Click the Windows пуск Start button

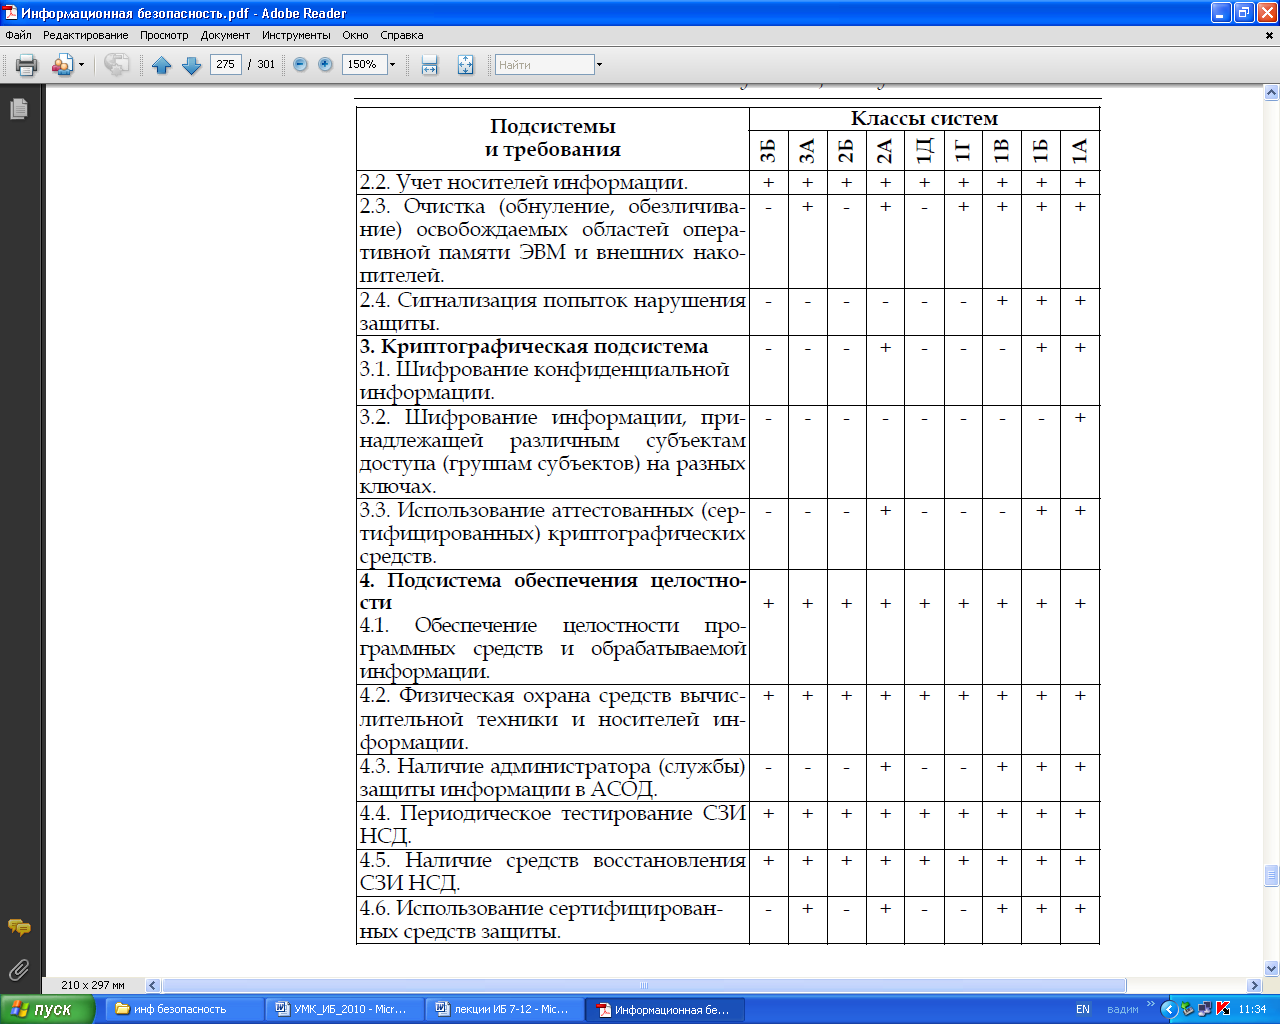tap(46, 1009)
